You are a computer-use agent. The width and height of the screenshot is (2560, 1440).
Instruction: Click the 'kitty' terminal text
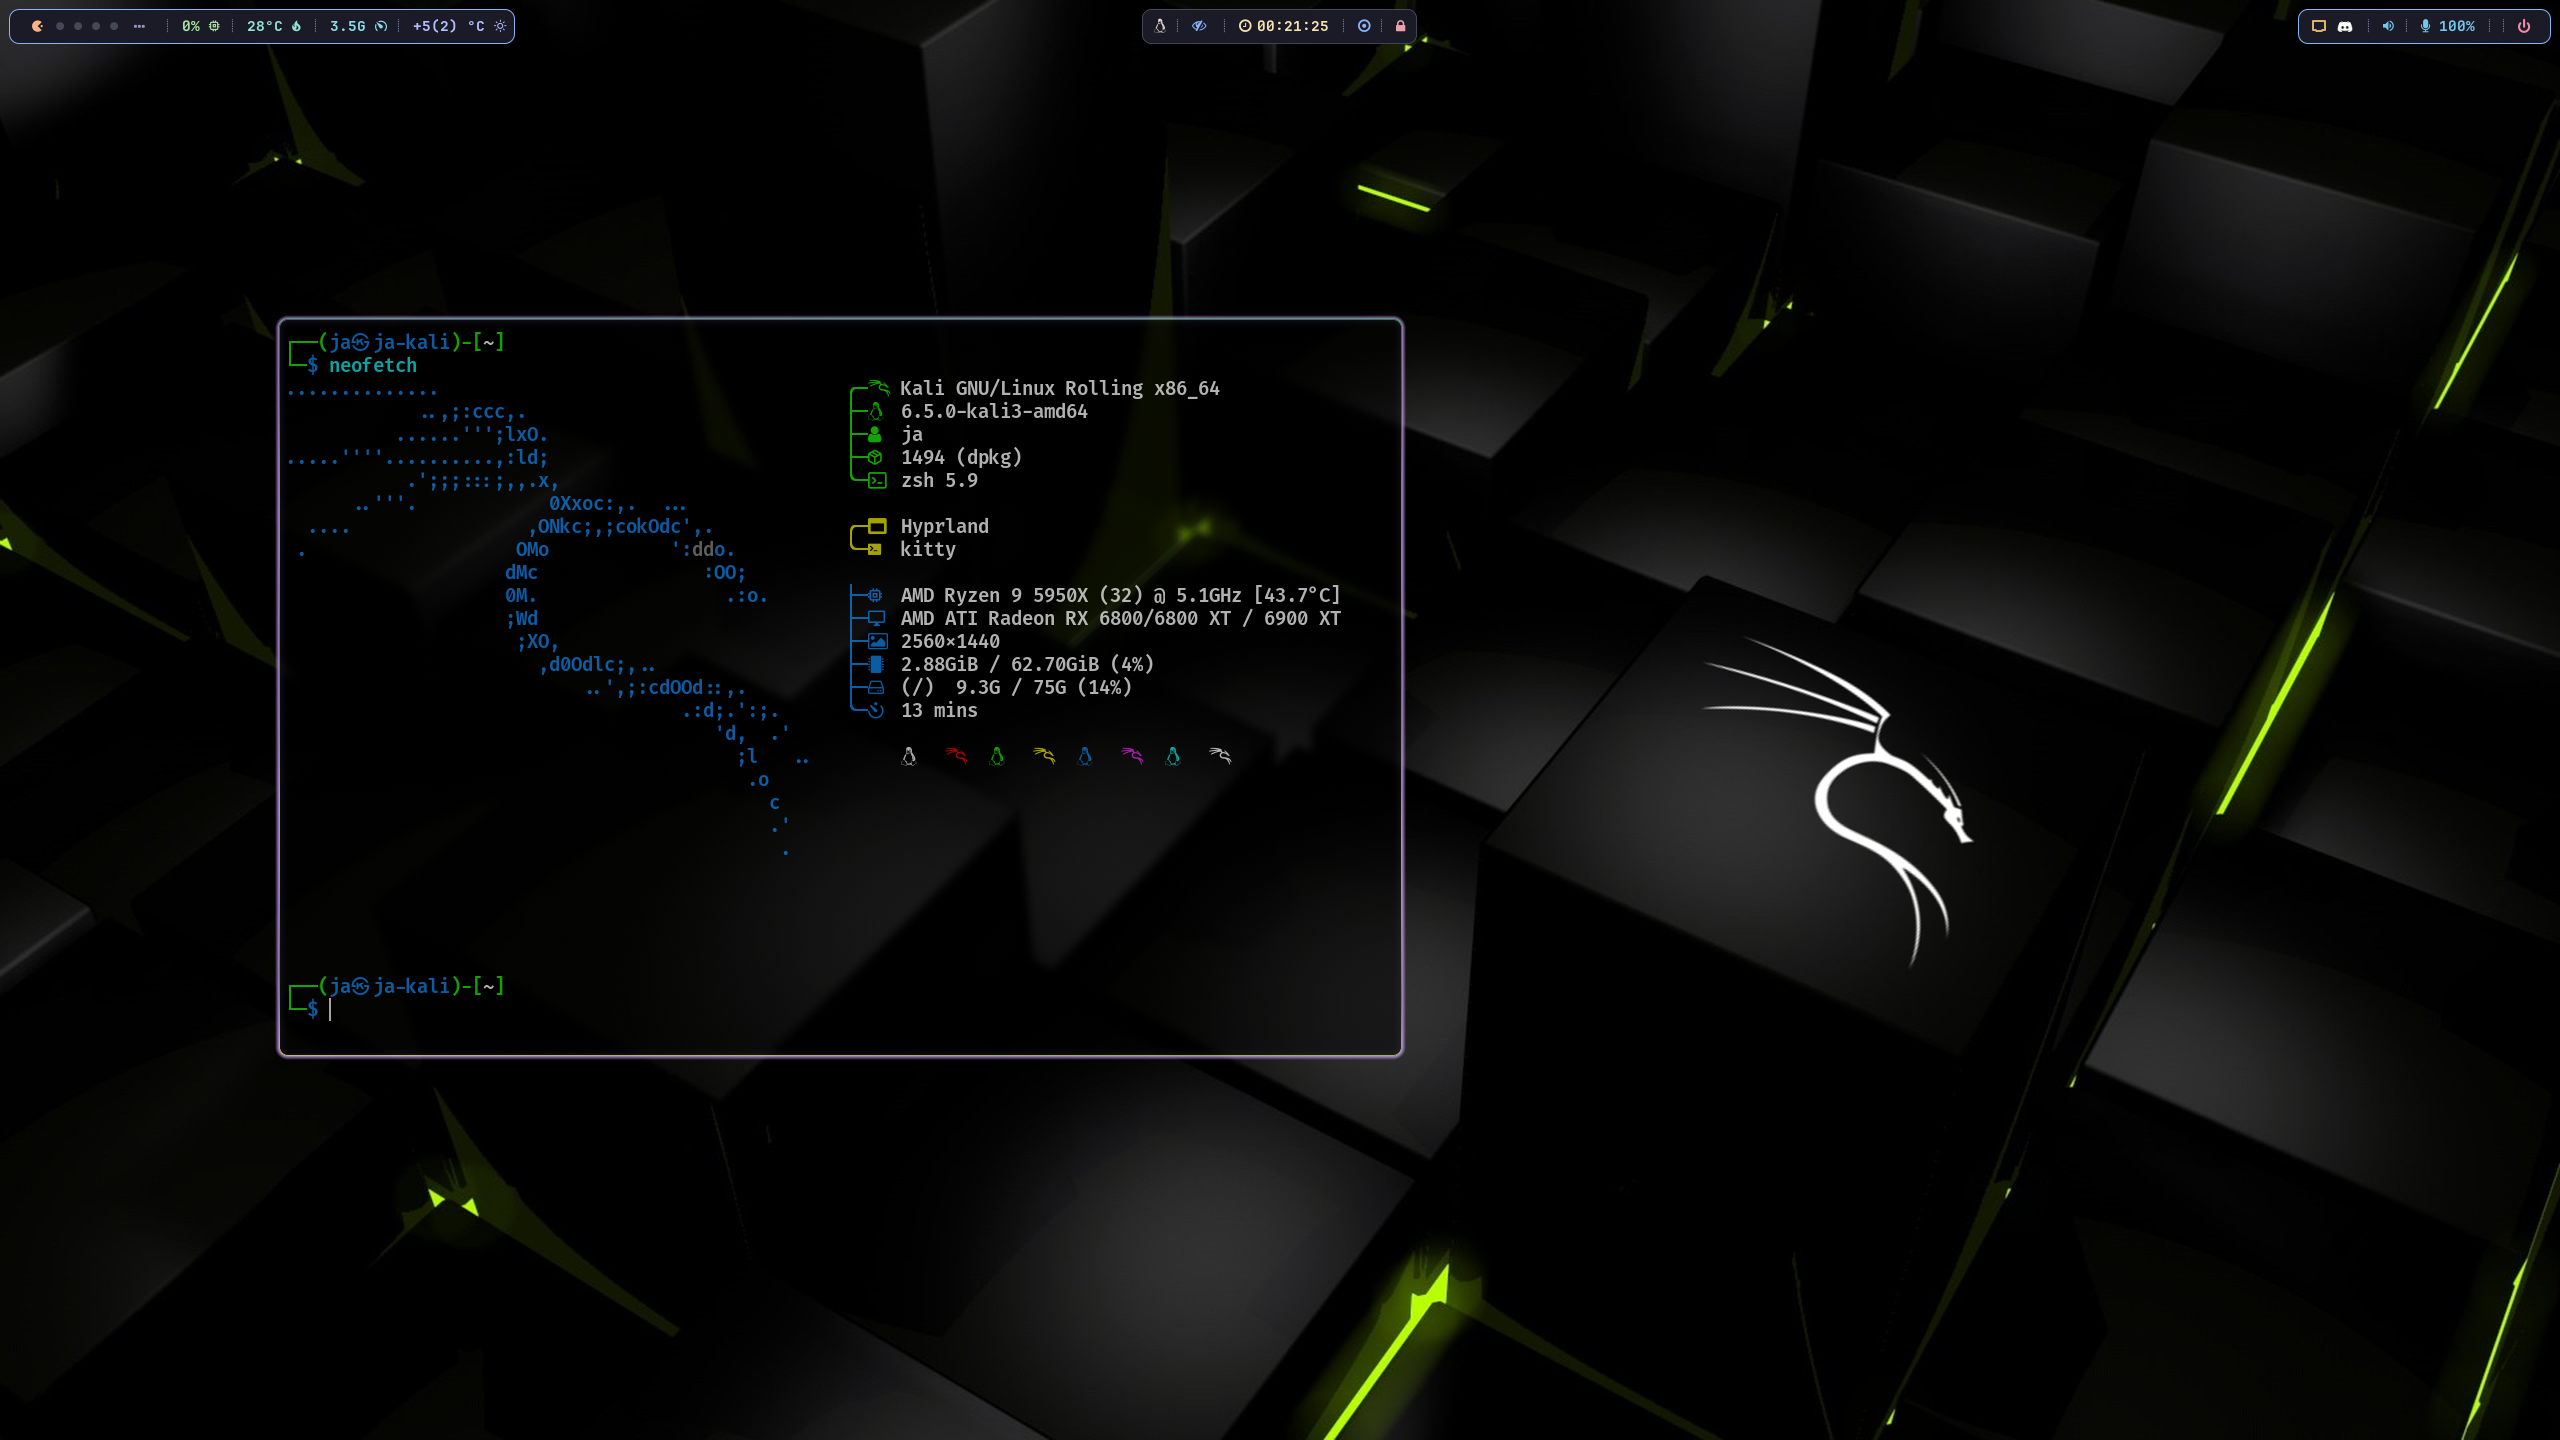[x=928, y=549]
